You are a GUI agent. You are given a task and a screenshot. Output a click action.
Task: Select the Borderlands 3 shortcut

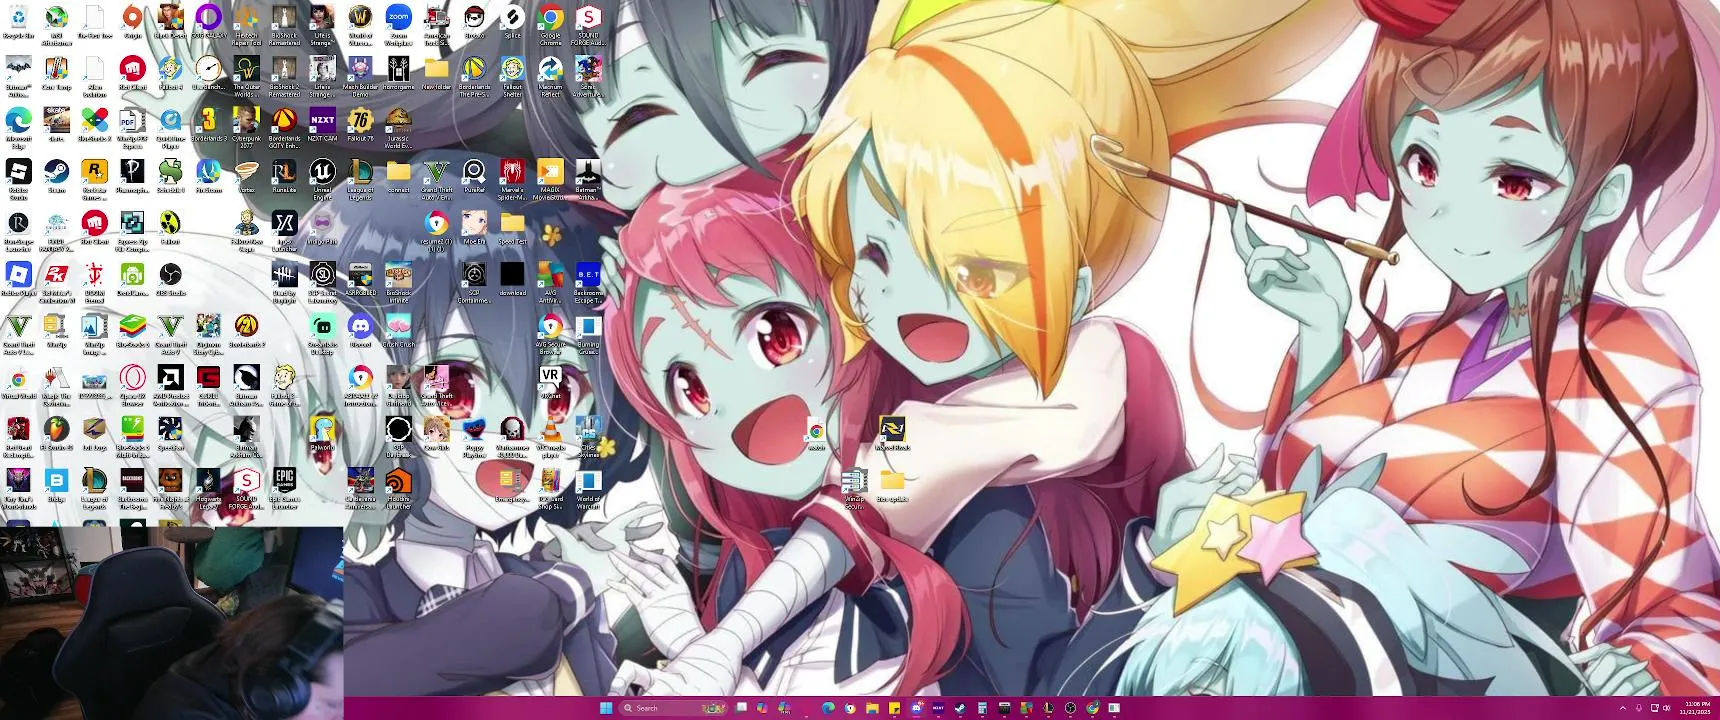(x=208, y=125)
